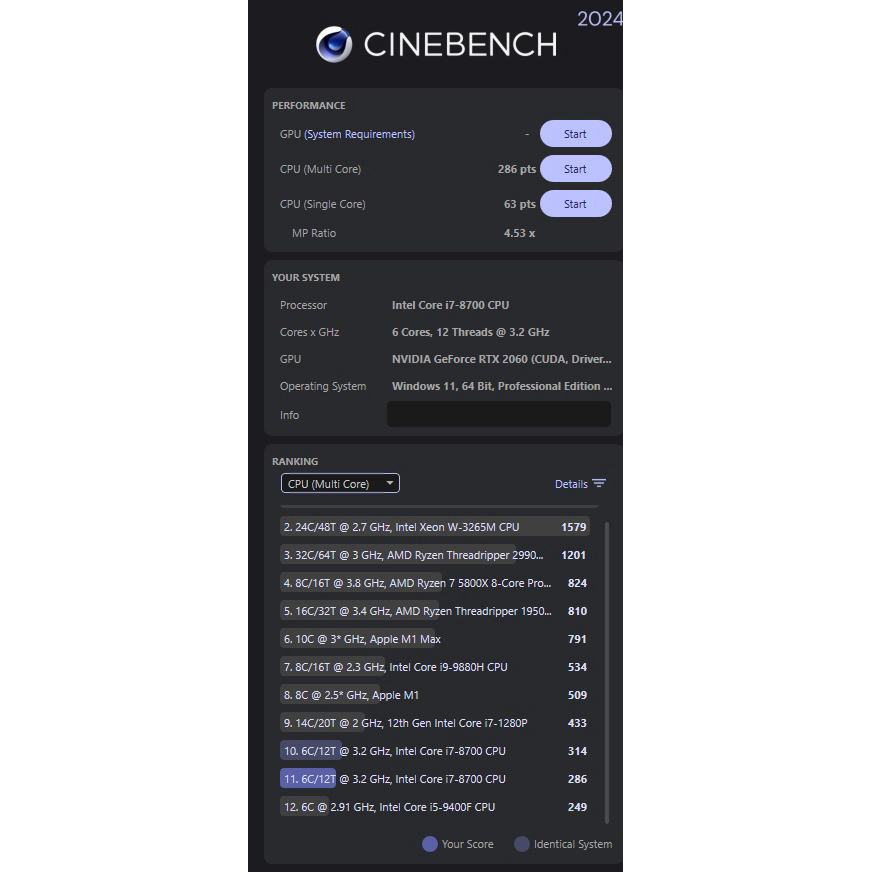Start the CPU (Multi Core) benchmark
Image resolution: width=872 pixels, height=872 pixels.
576,169
